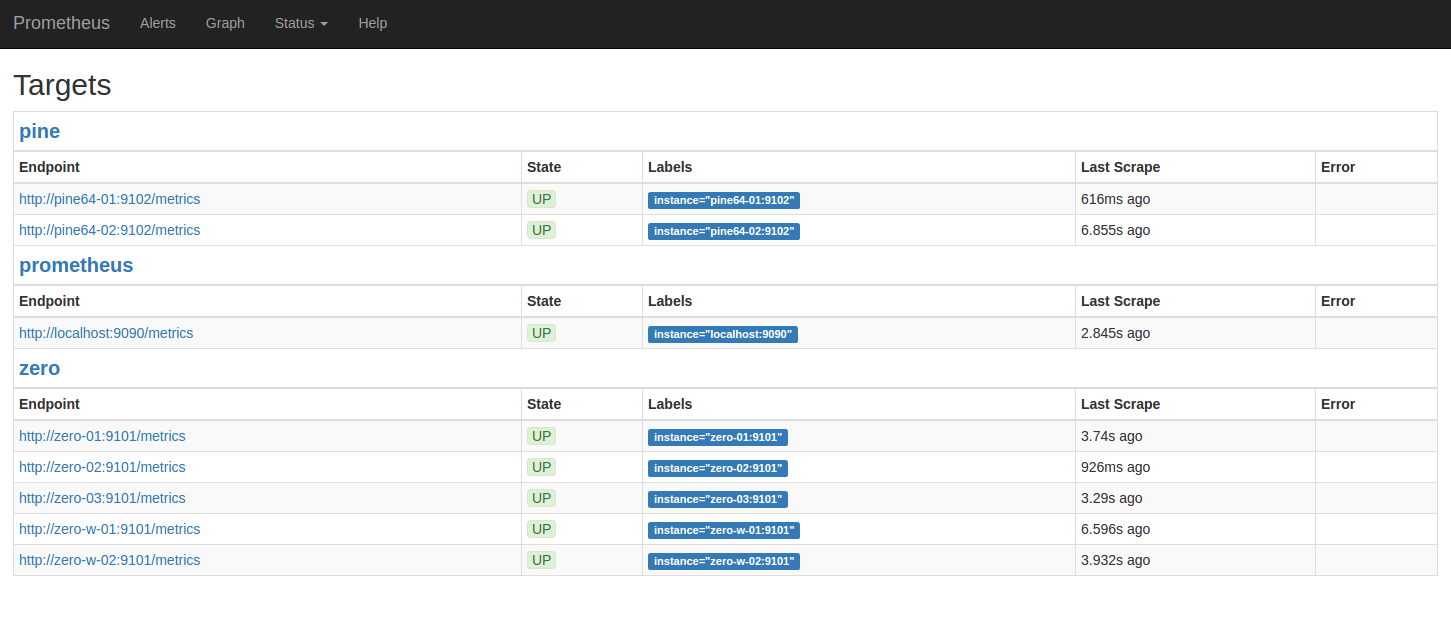Click the UP badge for zero-01
This screenshot has width=1451, height=634.
click(x=541, y=436)
